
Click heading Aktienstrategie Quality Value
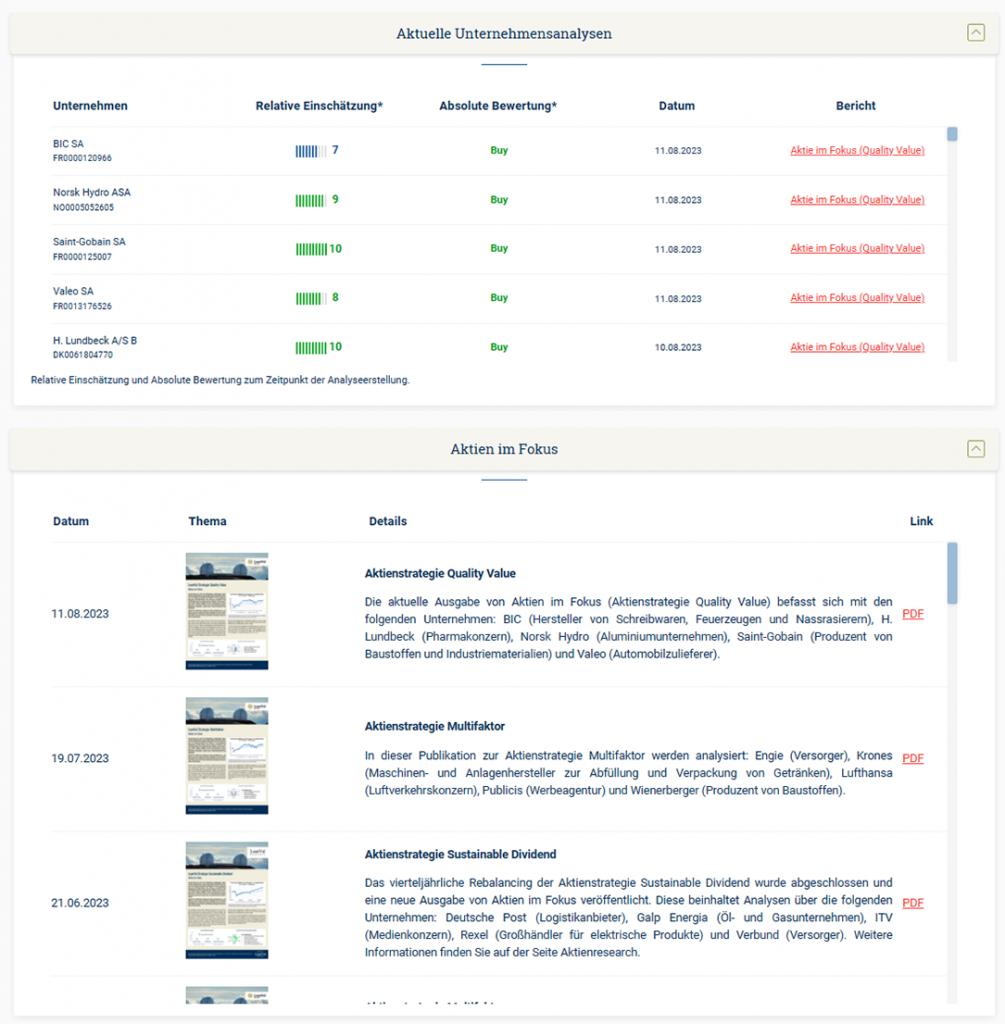[x=440, y=573]
